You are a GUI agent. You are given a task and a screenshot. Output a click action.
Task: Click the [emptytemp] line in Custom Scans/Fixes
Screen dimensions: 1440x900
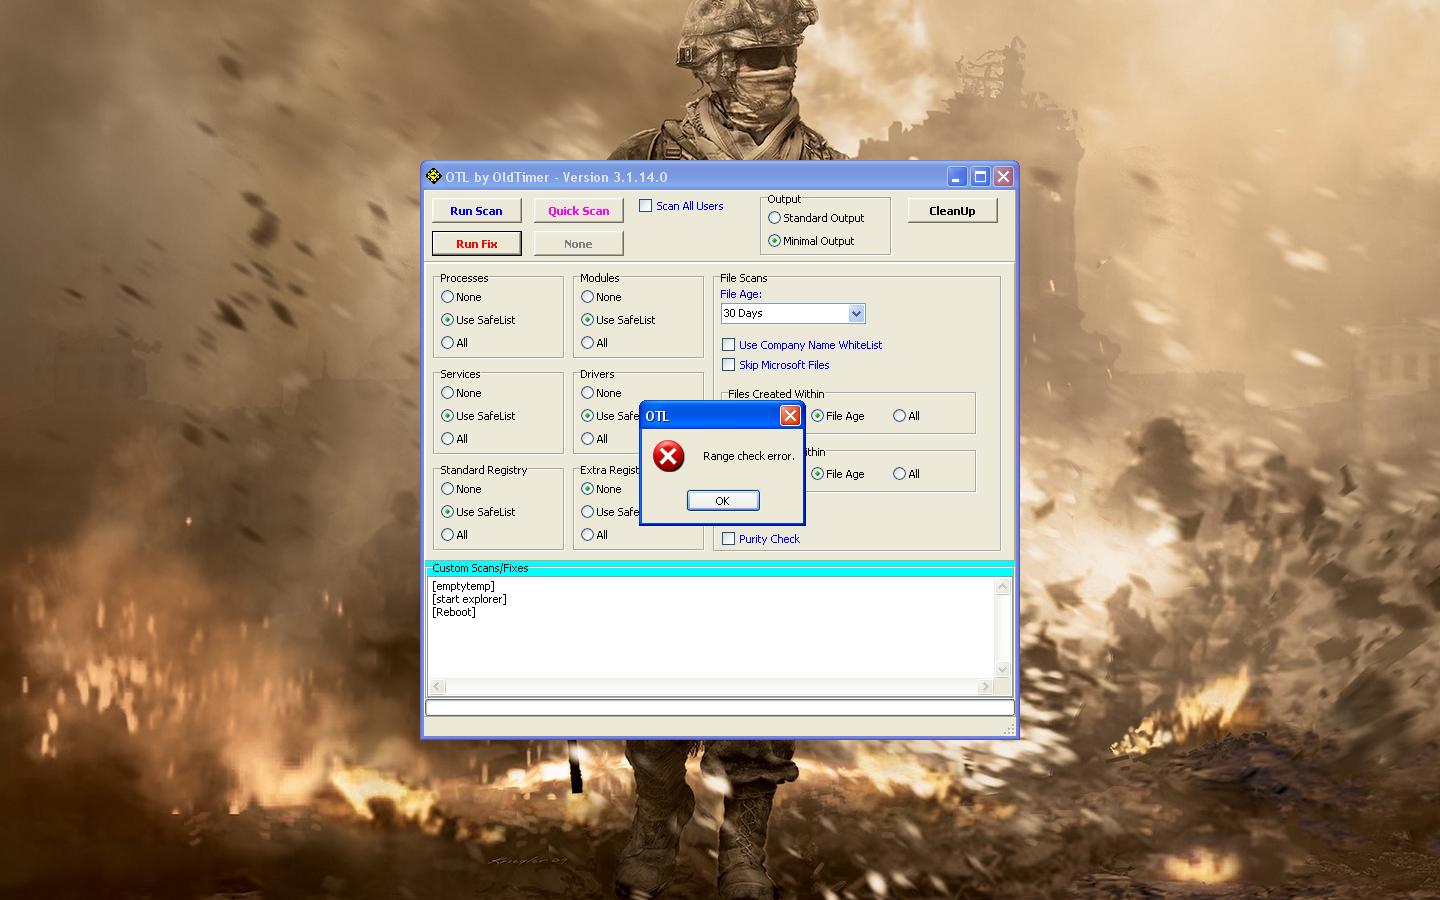(463, 586)
